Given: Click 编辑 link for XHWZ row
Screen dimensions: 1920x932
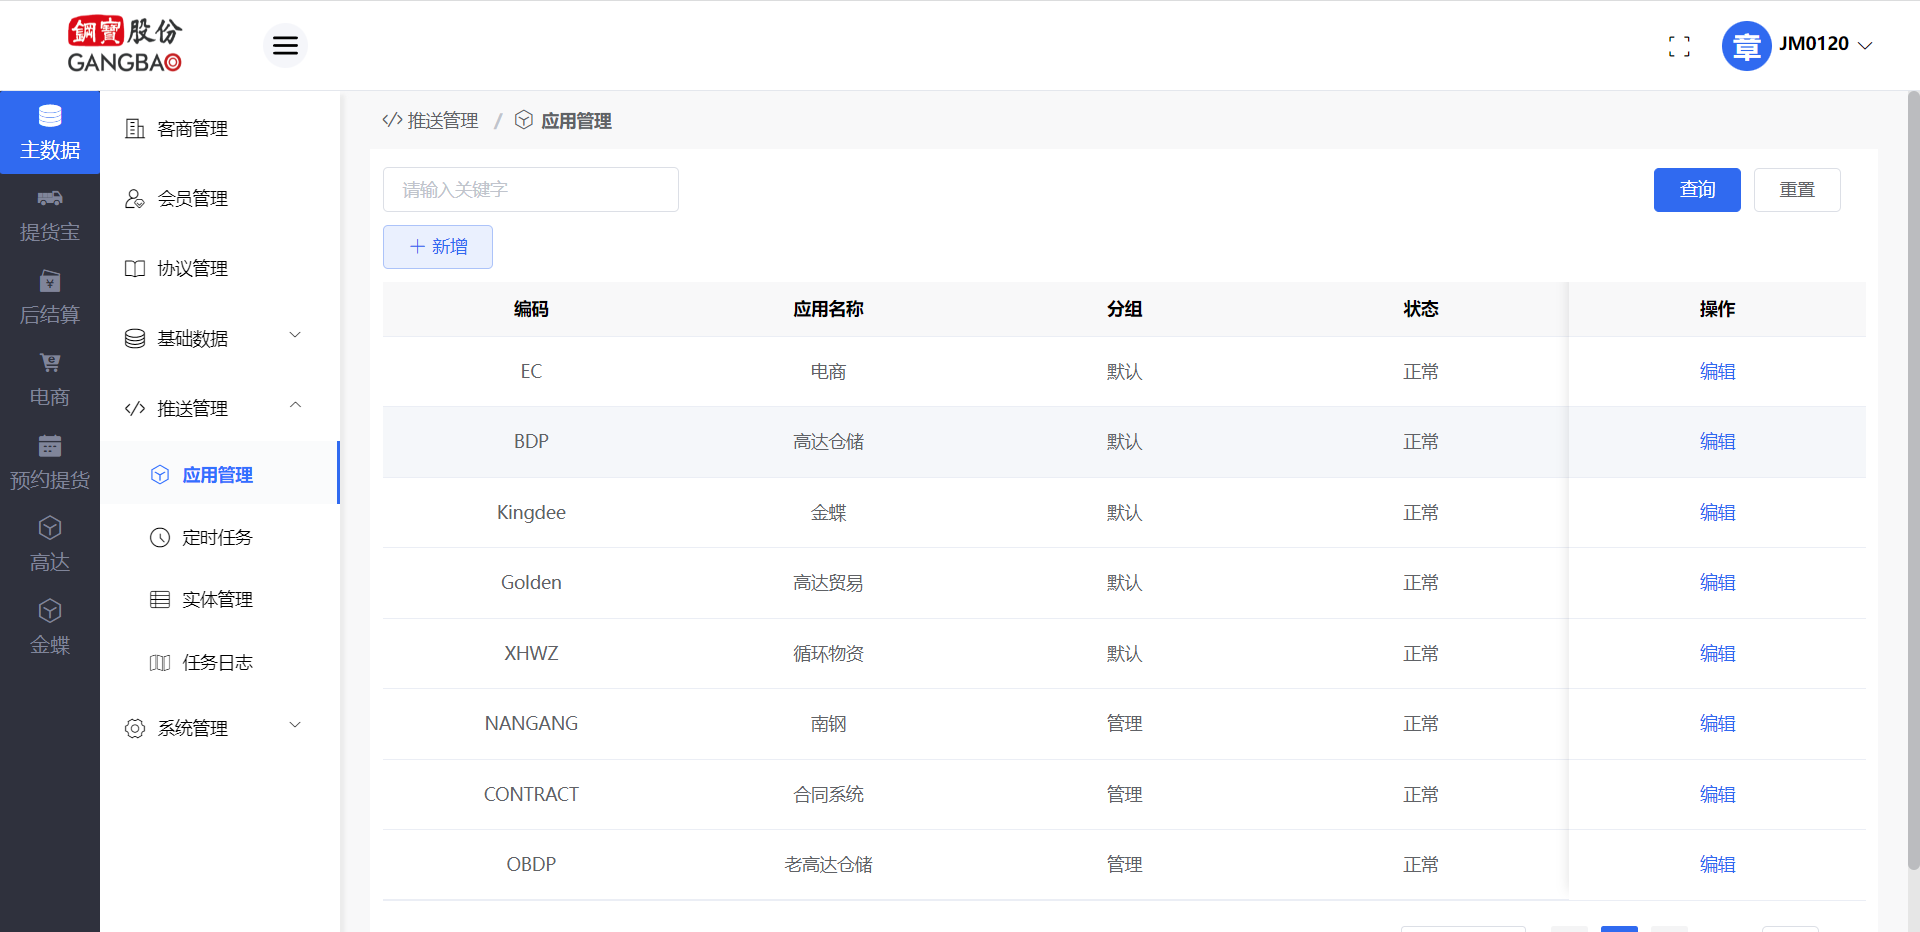Looking at the screenshot, I should point(1717,653).
